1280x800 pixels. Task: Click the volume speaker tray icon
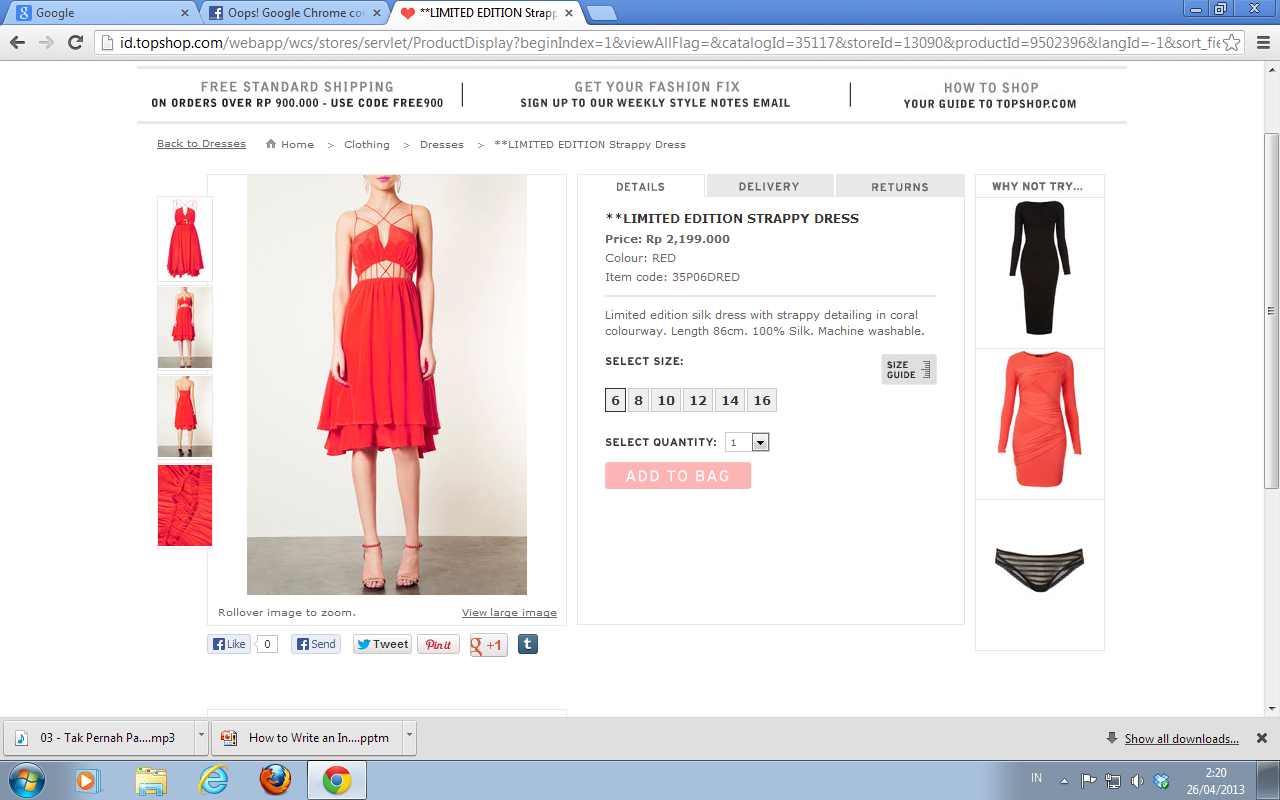click(x=1136, y=780)
